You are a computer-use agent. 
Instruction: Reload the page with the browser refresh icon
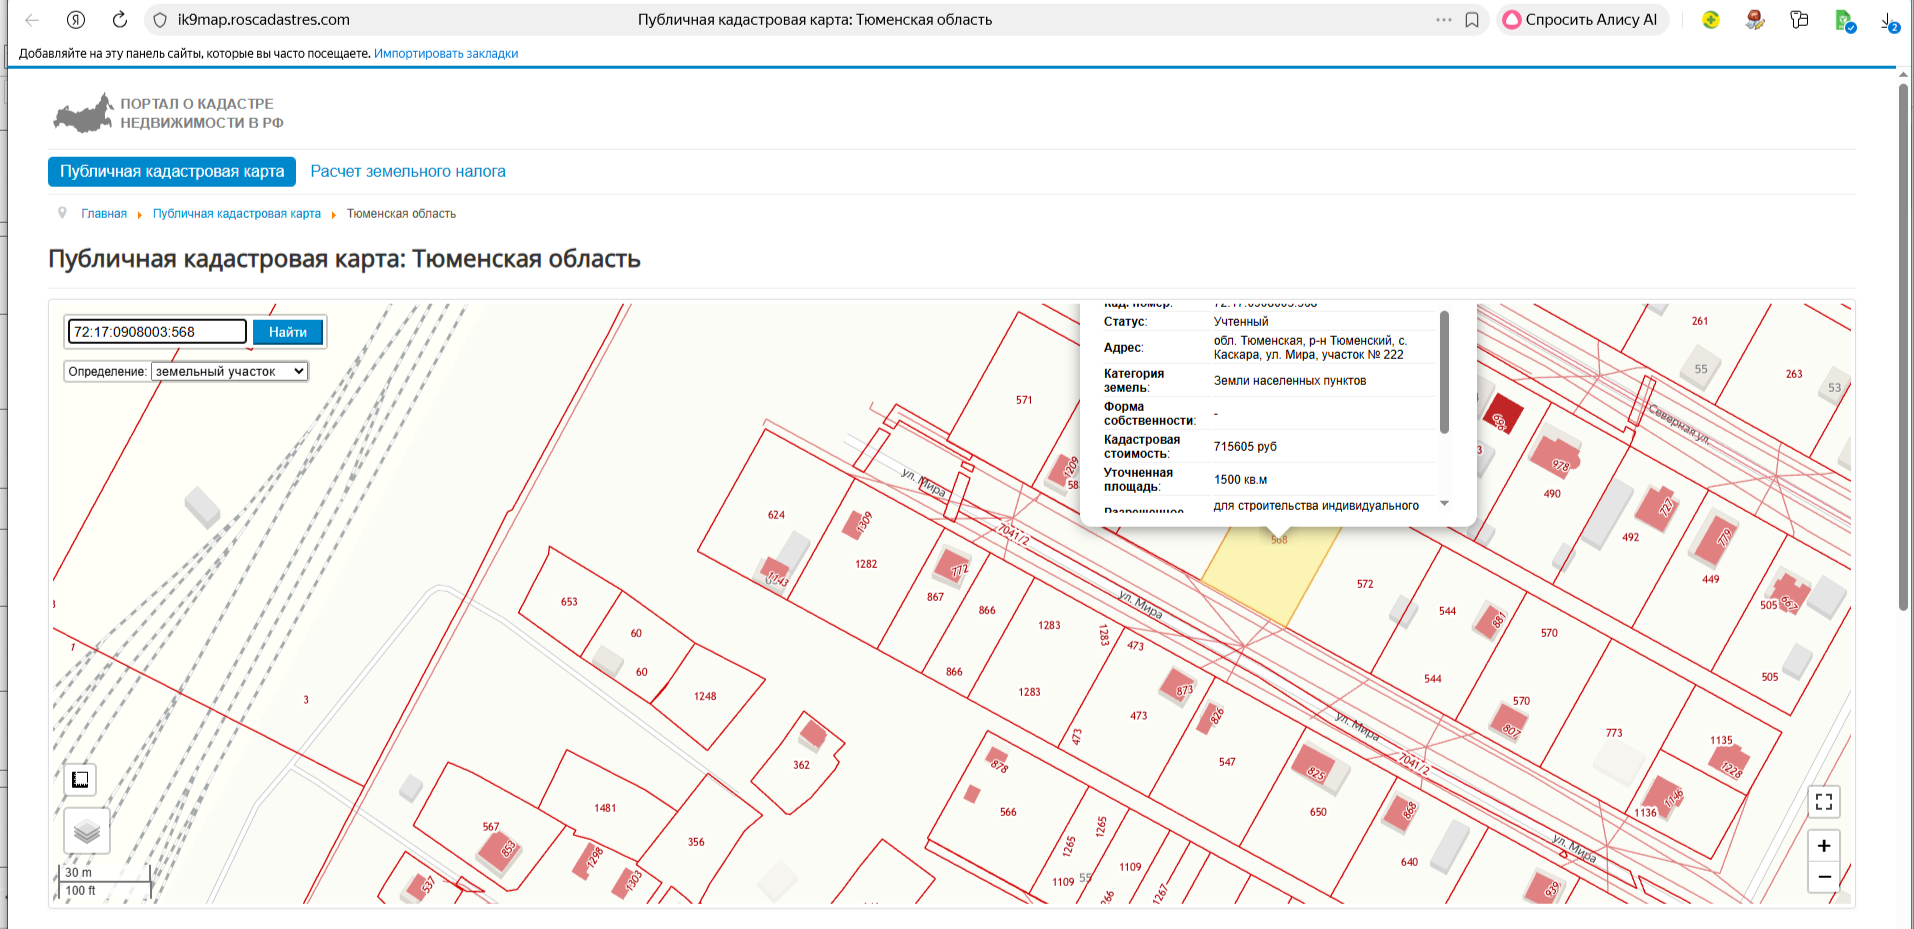pyautogui.click(x=119, y=20)
